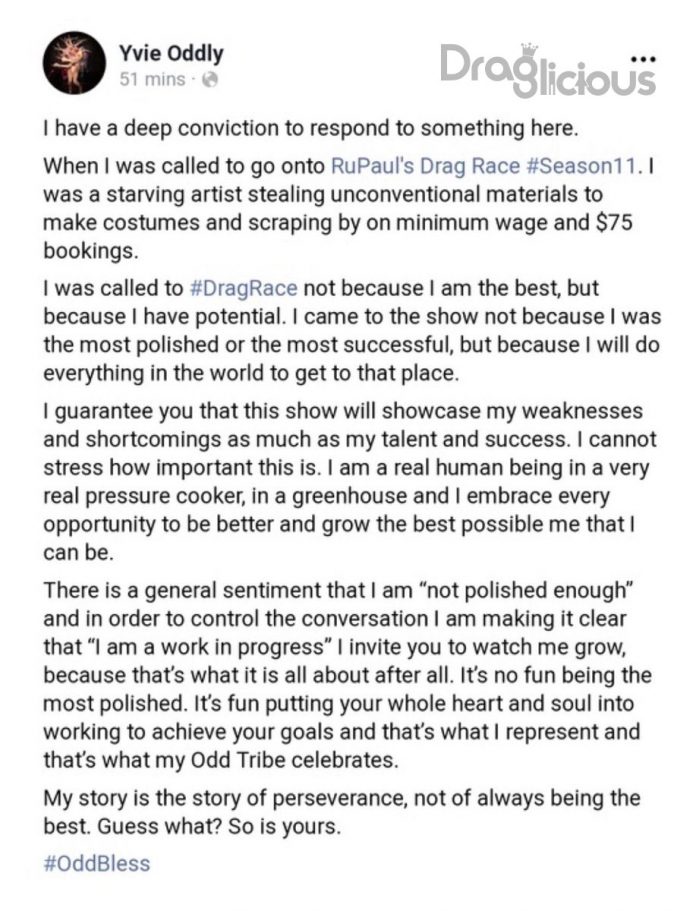This screenshot has width=696, height=911.
Task: Click the quote 'I am a work in progress'
Action: (x=210, y=647)
